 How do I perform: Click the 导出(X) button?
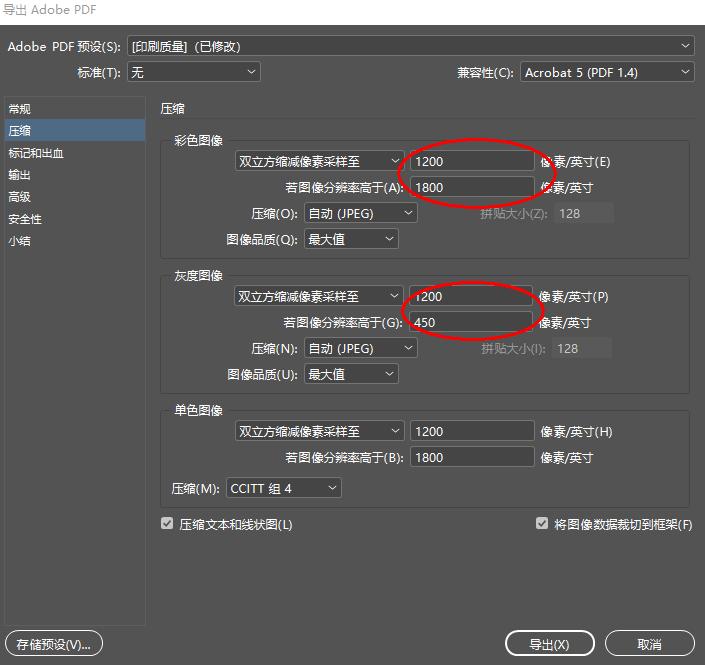coord(549,644)
